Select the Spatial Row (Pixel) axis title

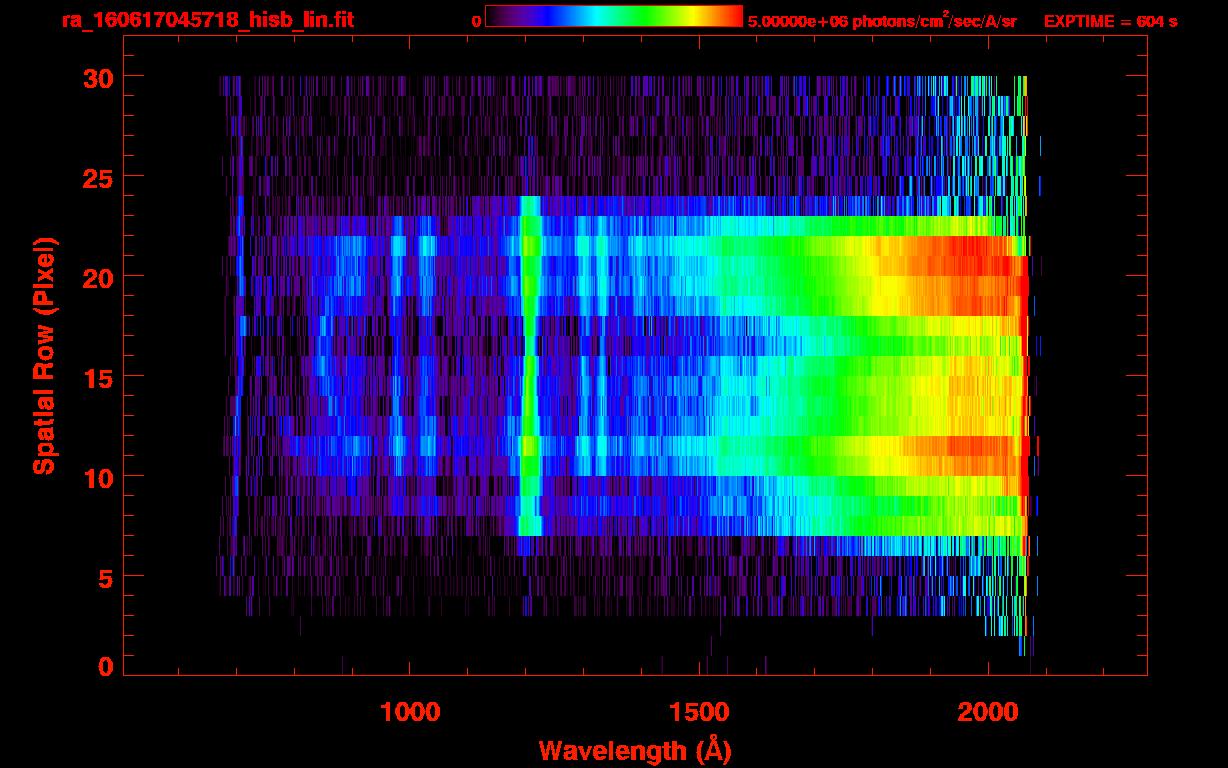click(x=44, y=356)
